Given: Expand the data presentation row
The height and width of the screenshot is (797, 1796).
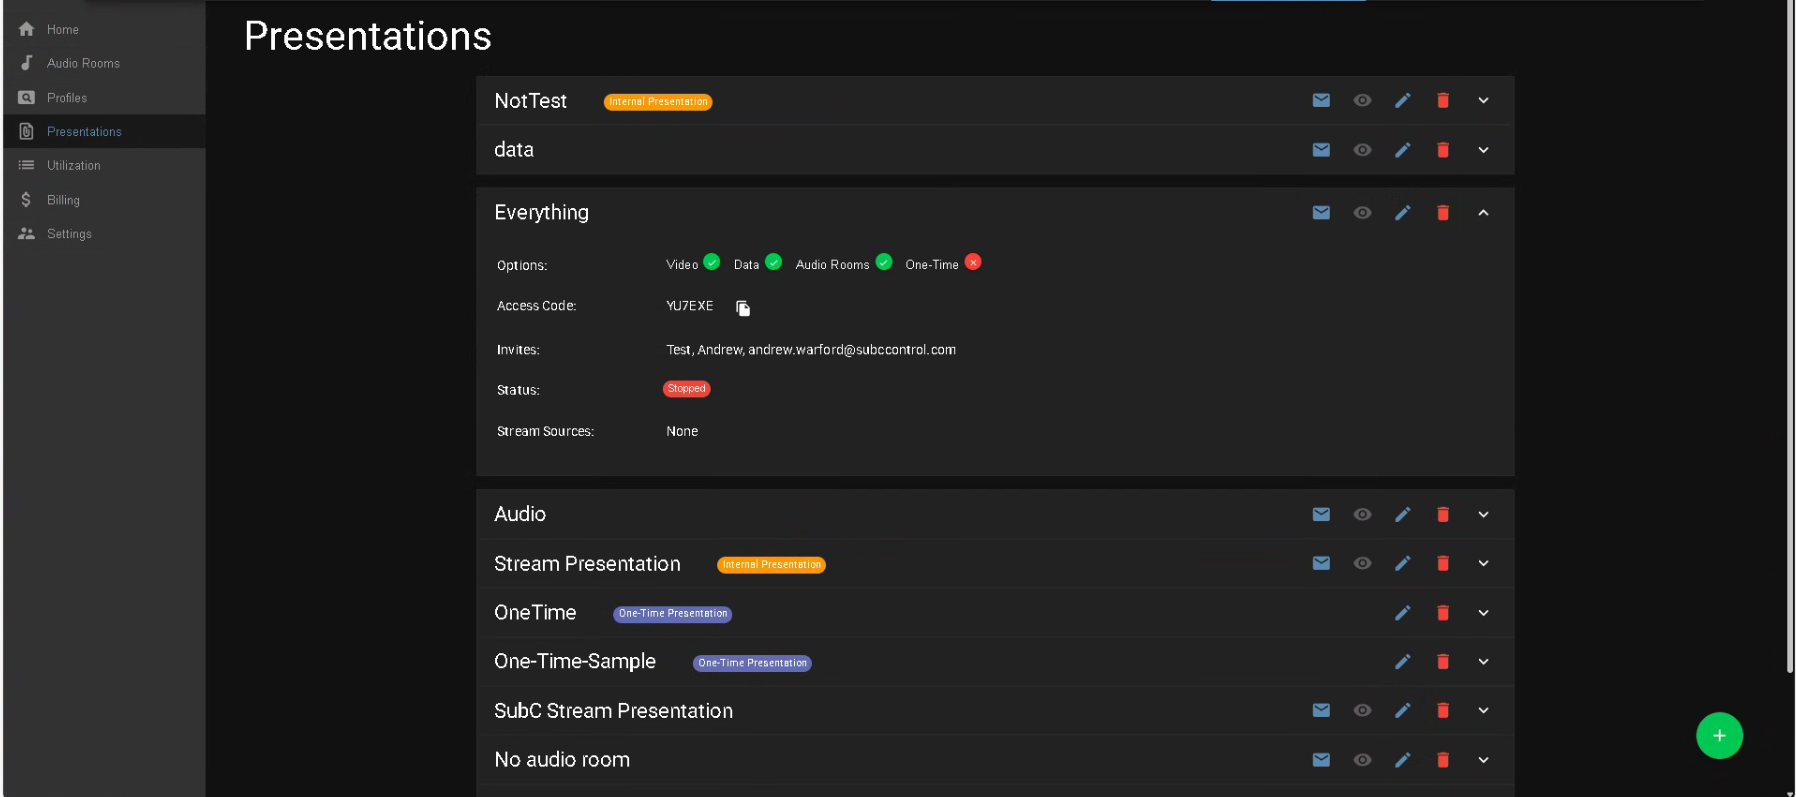Looking at the screenshot, I should tap(1483, 150).
